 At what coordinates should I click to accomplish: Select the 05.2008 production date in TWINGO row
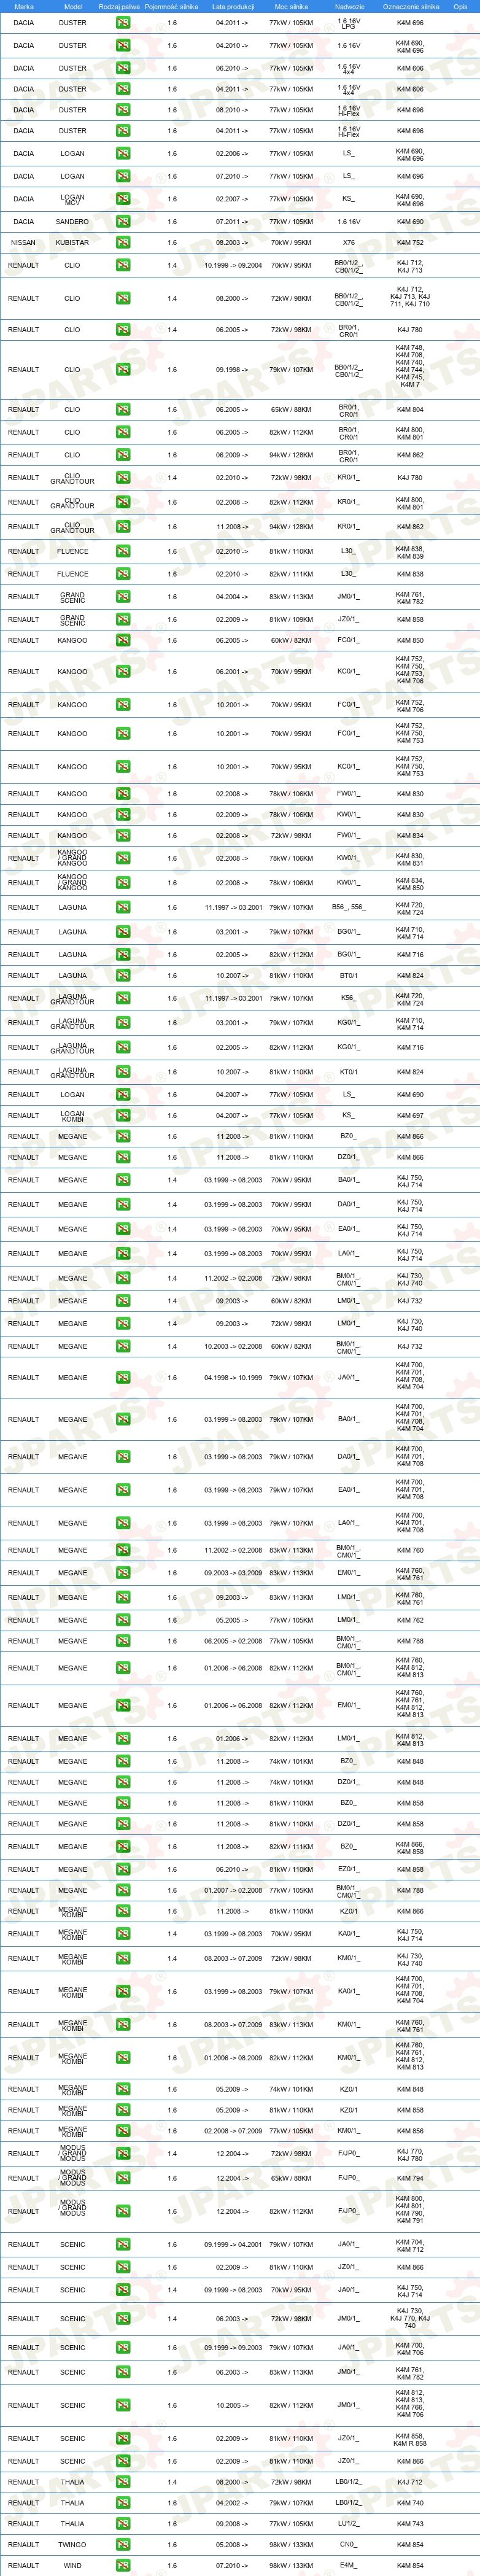(x=232, y=2544)
